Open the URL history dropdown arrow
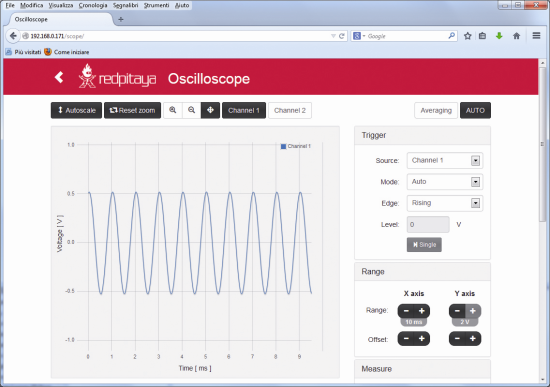 click(333, 36)
